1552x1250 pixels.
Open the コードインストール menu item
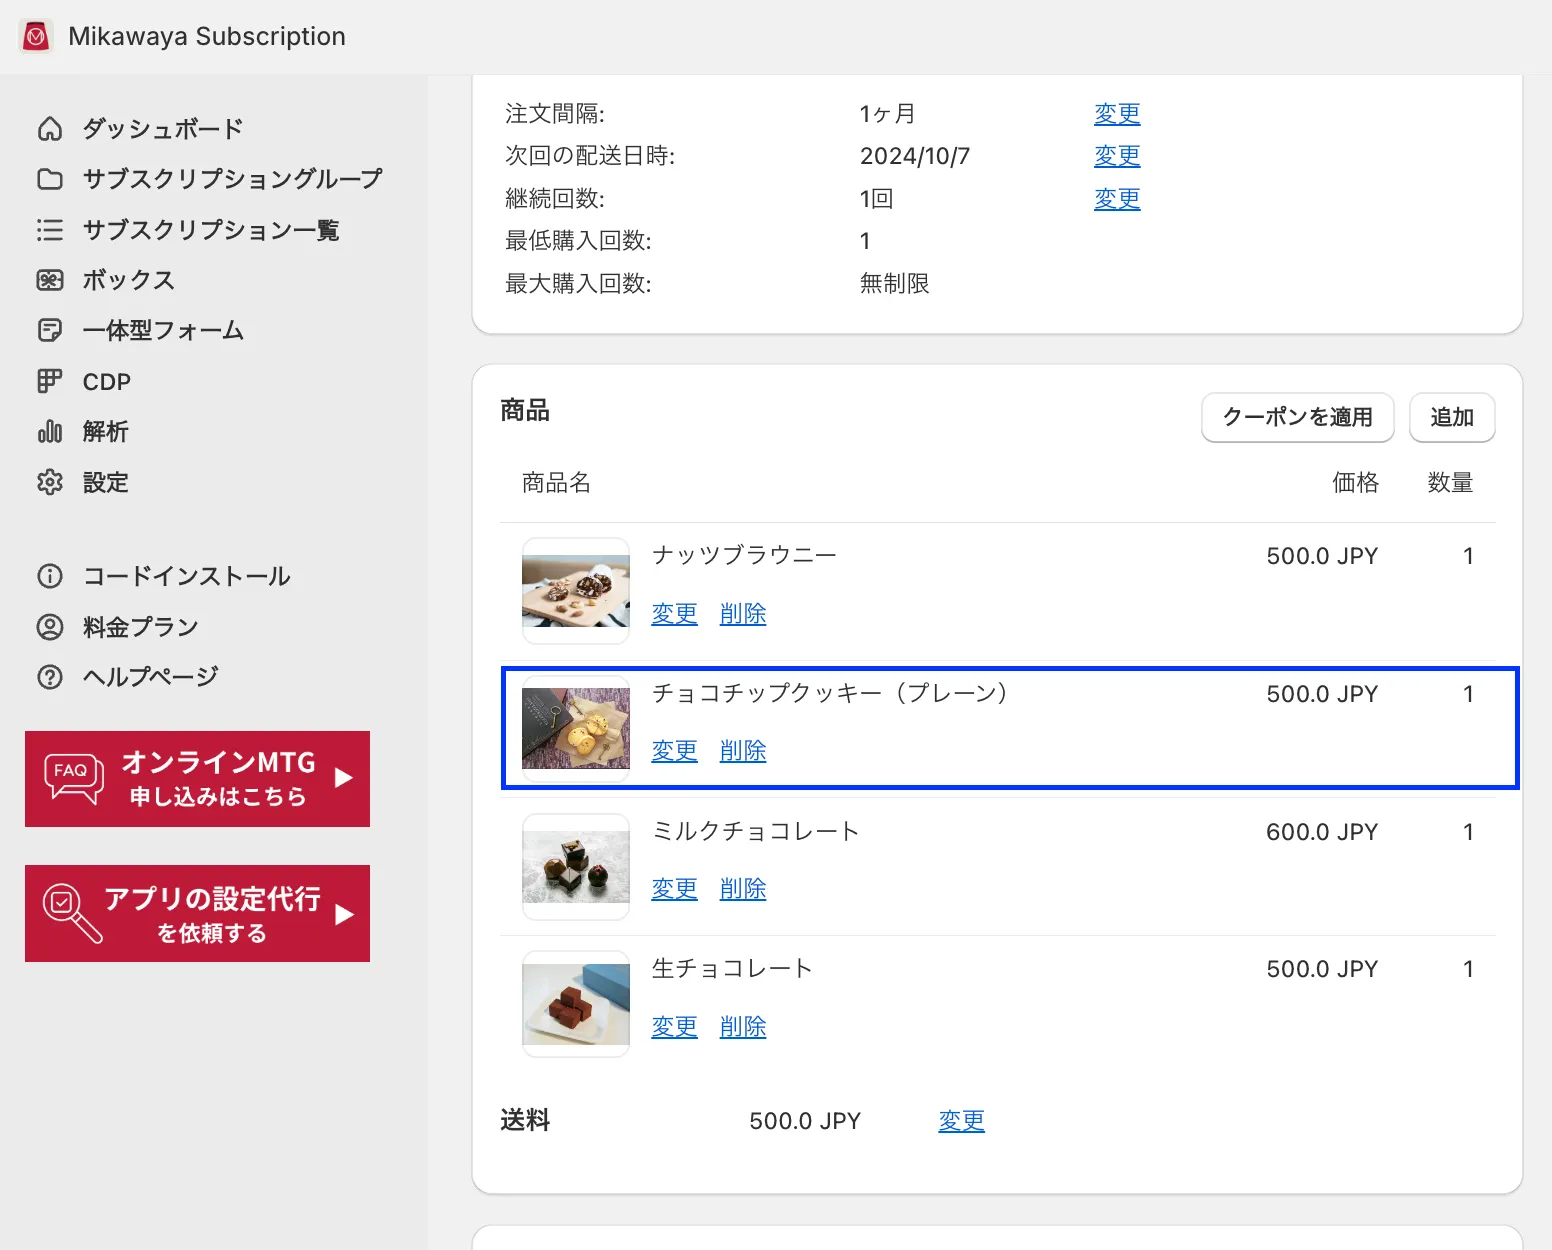click(186, 576)
